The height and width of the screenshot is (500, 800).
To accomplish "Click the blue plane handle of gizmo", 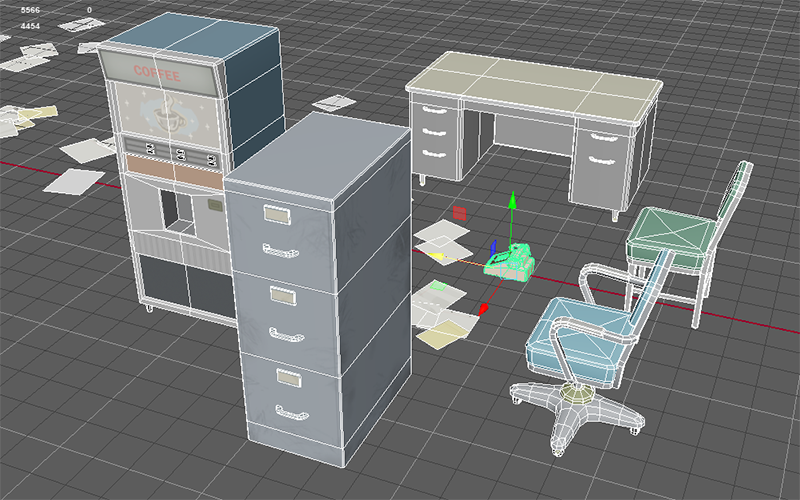I will pos(493,248).
